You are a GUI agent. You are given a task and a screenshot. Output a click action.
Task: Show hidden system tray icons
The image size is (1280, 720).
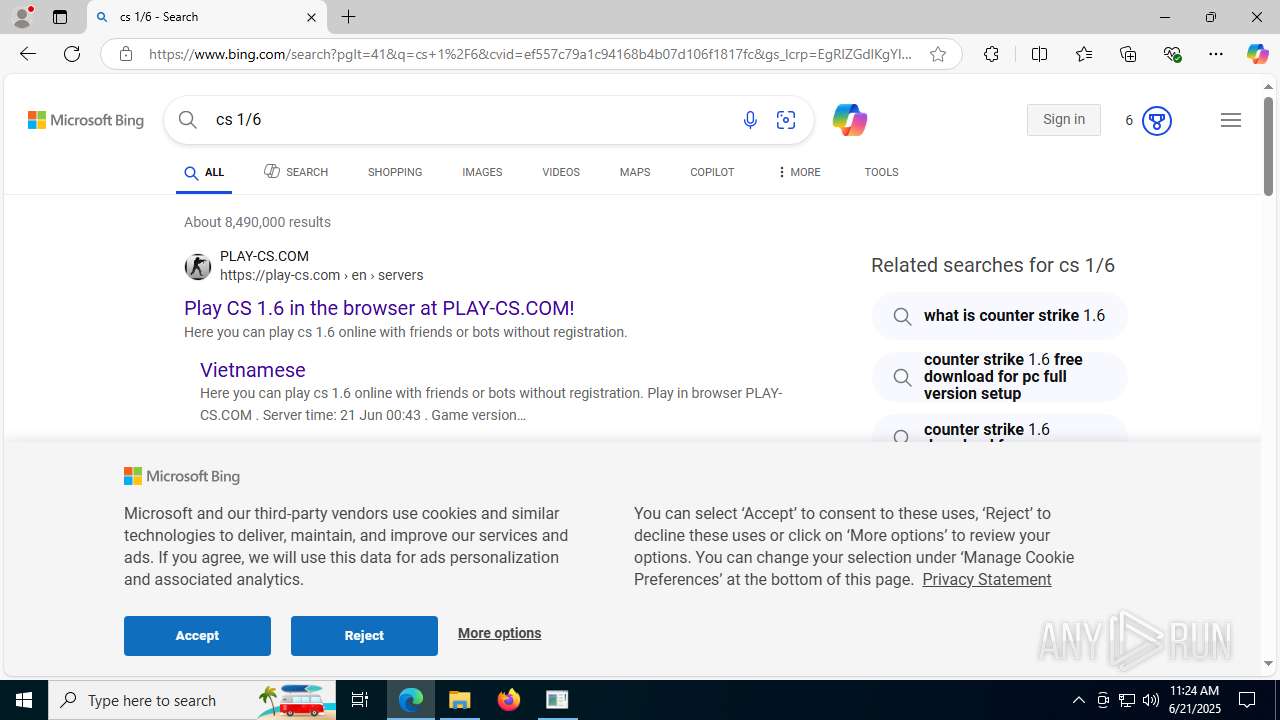(x=1079, y=700)
